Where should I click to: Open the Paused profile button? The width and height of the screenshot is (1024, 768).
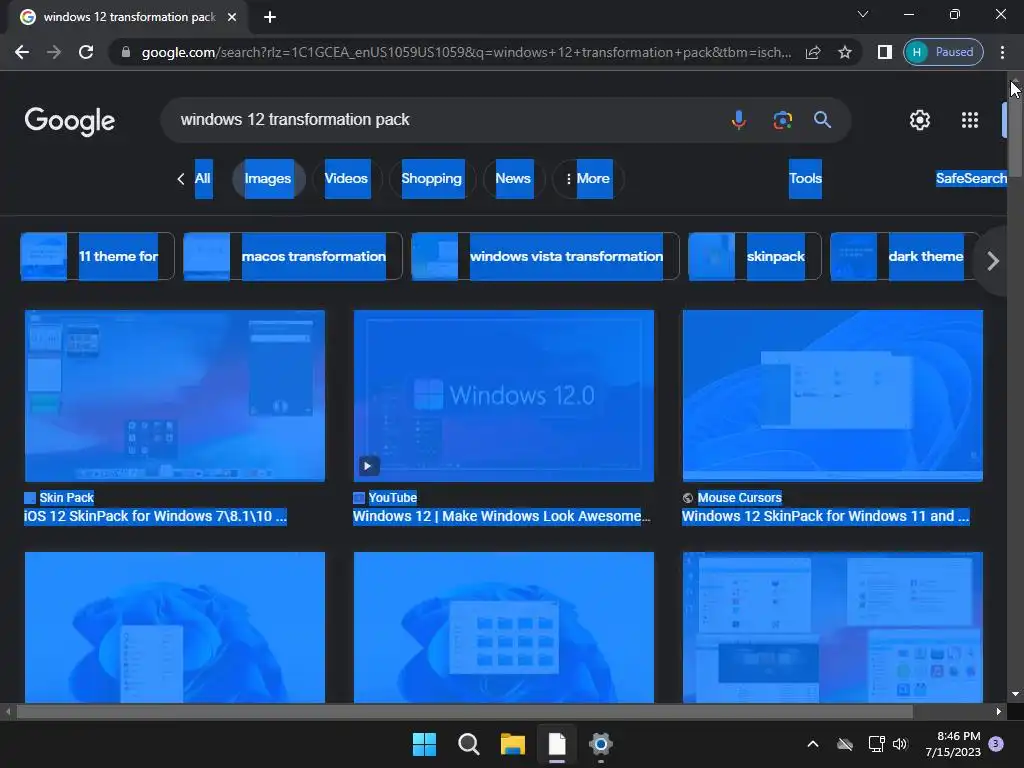click(x=944, y=52)
